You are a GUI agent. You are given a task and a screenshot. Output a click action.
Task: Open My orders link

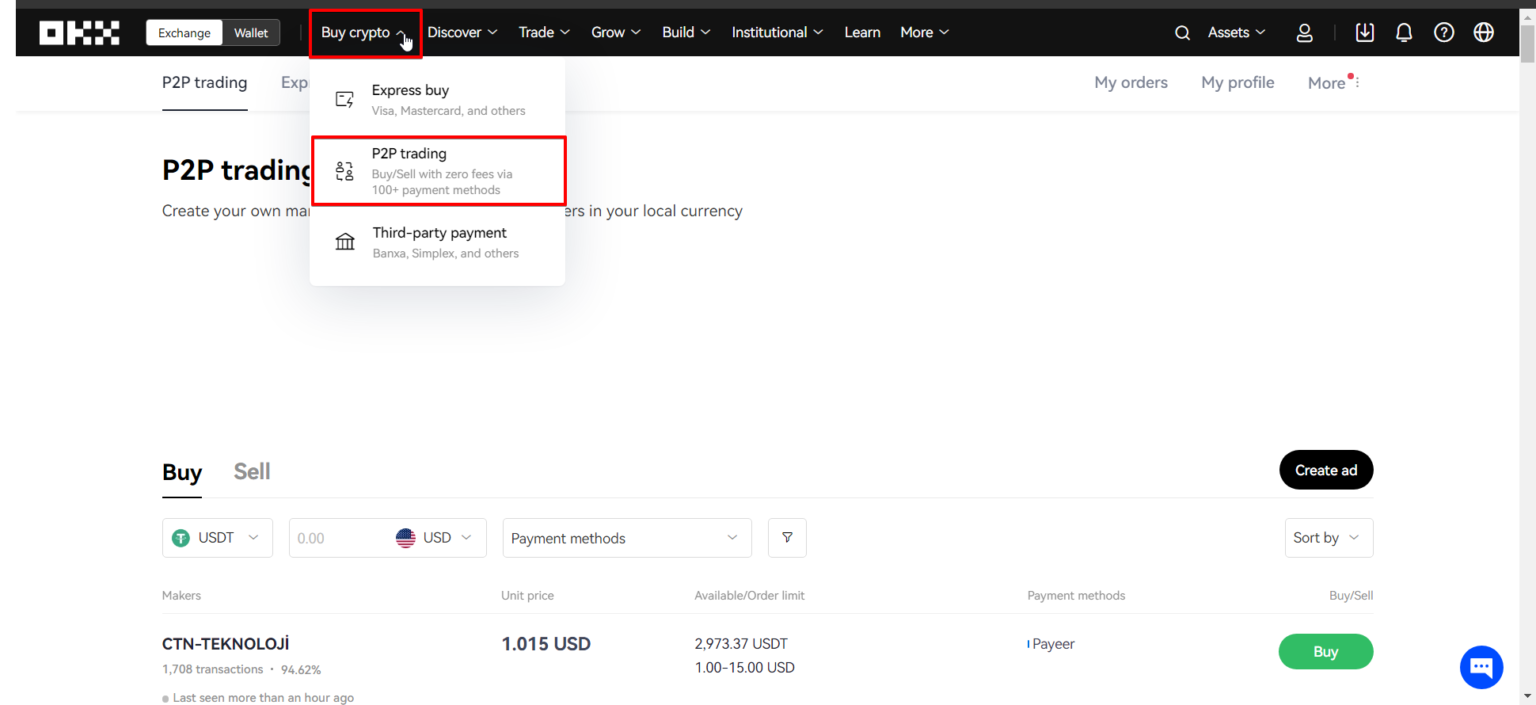point(1131,82)
